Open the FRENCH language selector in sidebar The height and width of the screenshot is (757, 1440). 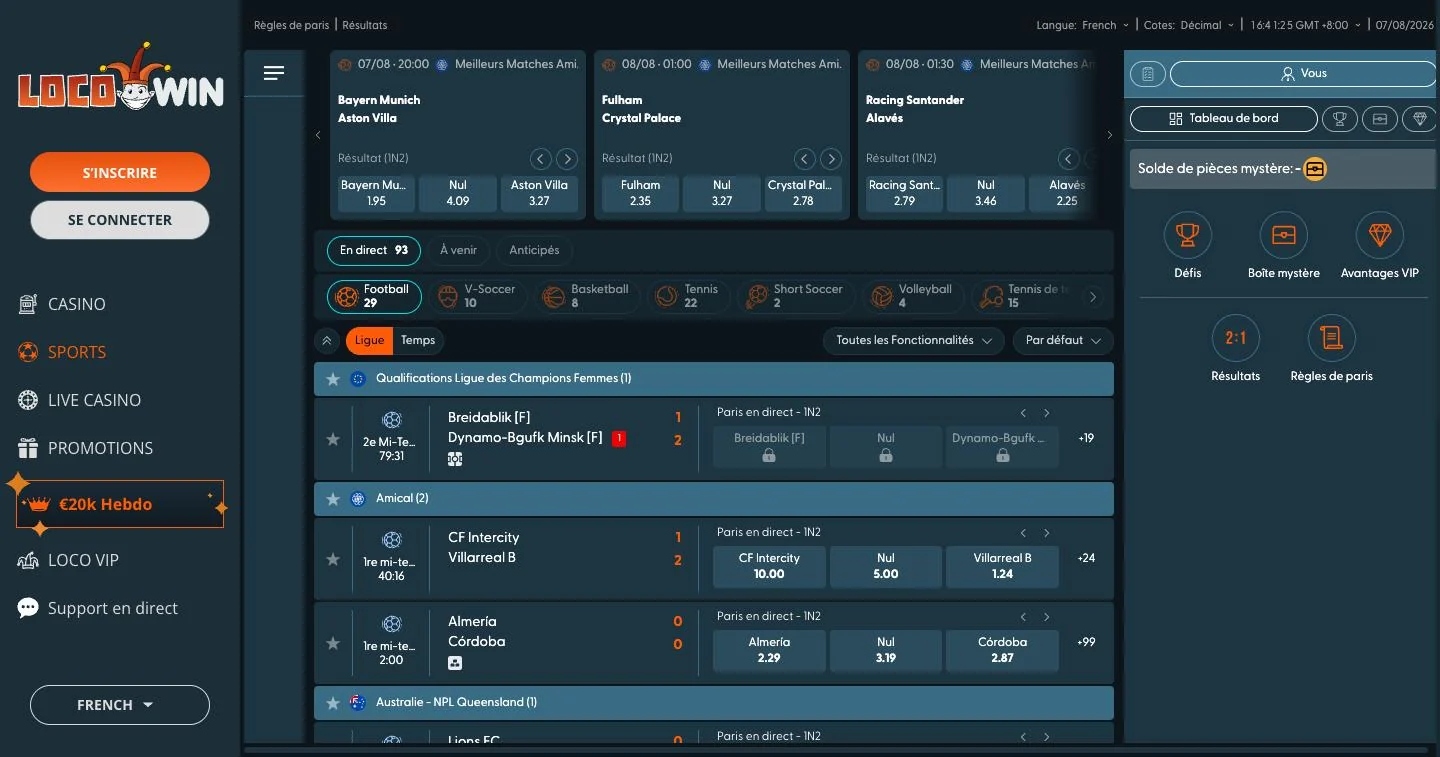click(x=120, y=705)
